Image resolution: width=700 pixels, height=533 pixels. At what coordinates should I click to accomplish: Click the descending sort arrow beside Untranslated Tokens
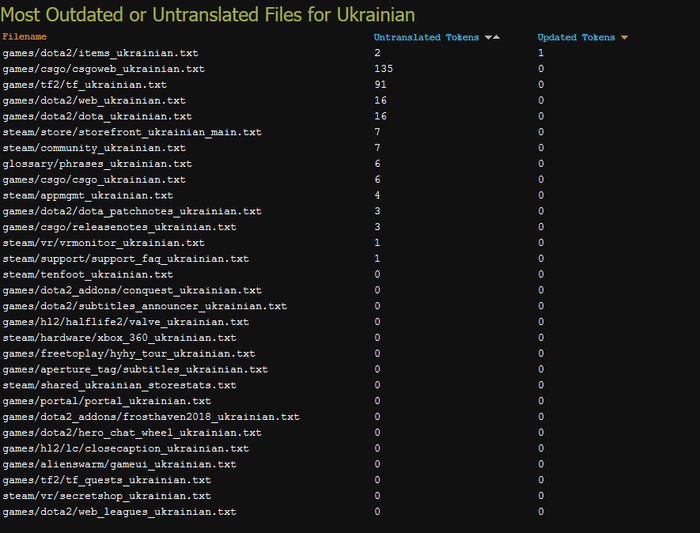click(487, 37)
